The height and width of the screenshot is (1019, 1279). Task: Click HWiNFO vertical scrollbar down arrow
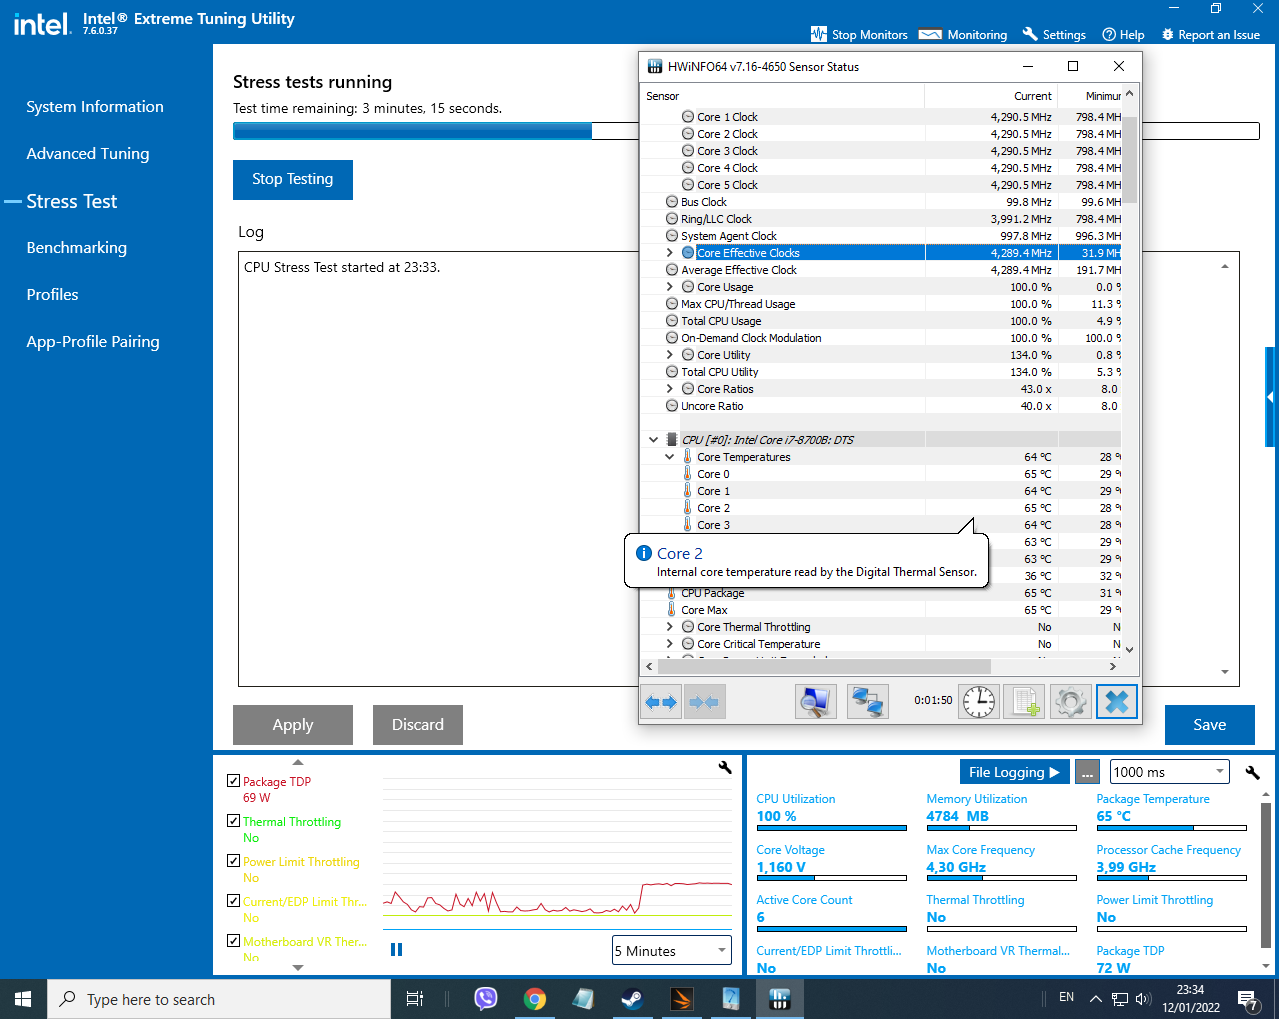[x=1130, y=649]
